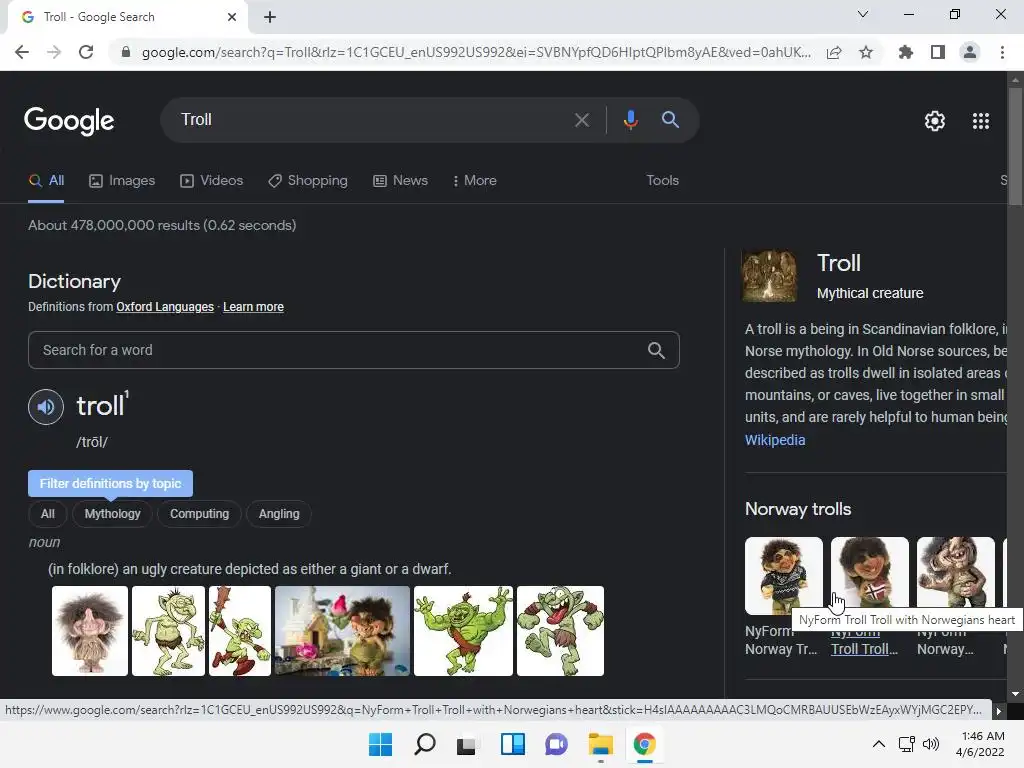Close the Troll - Google Search tab
The image size is (1024, 768).
pos(232,17)
